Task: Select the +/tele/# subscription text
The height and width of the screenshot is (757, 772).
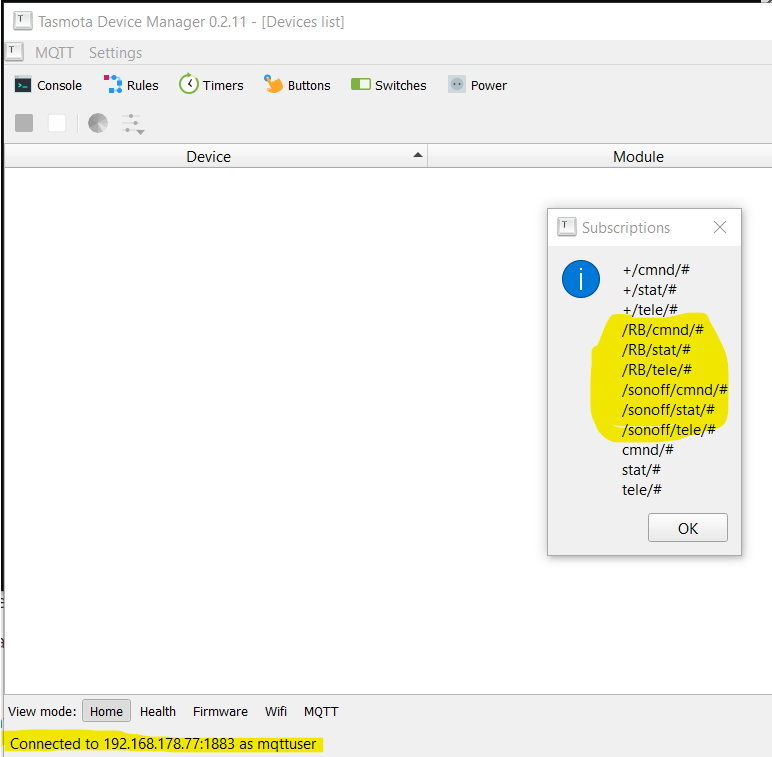Action: (x=650, y=310)
